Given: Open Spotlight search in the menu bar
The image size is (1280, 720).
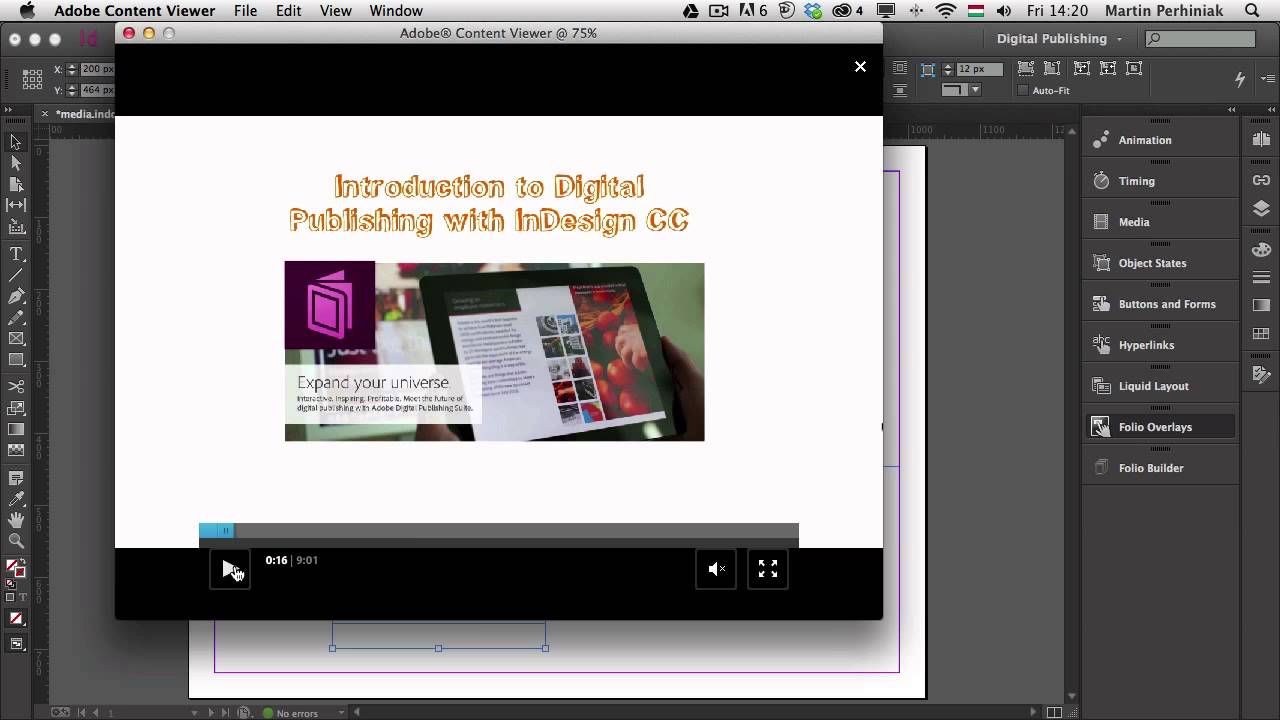Looking at the screenshot, I should click(1253, 11).
